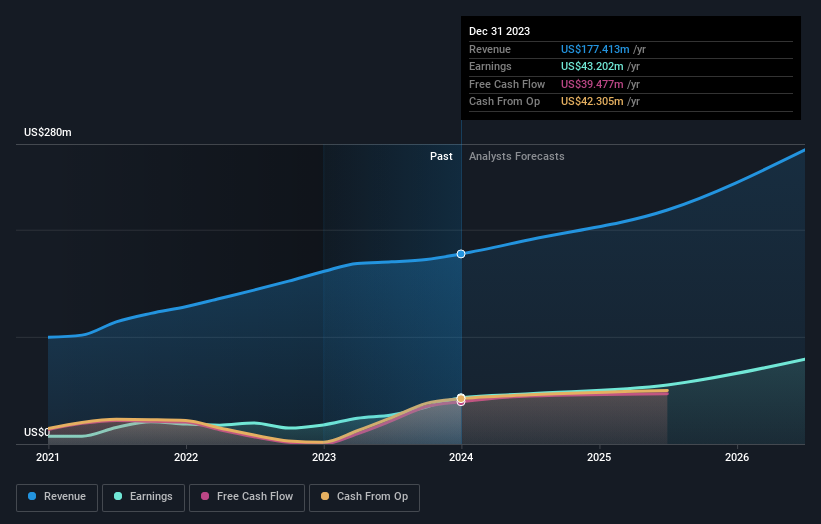Toggle the Earnings series legend button
The width and height of the screenshot is (821, 524).
pos(143,497)
